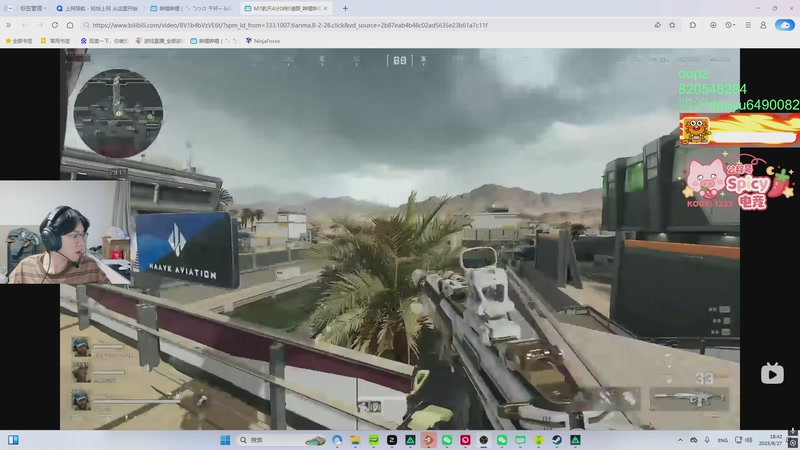Viewport: 800px width, 450px height.
Task: Open File Explorer from the taskbar
Action: (355, 440)
